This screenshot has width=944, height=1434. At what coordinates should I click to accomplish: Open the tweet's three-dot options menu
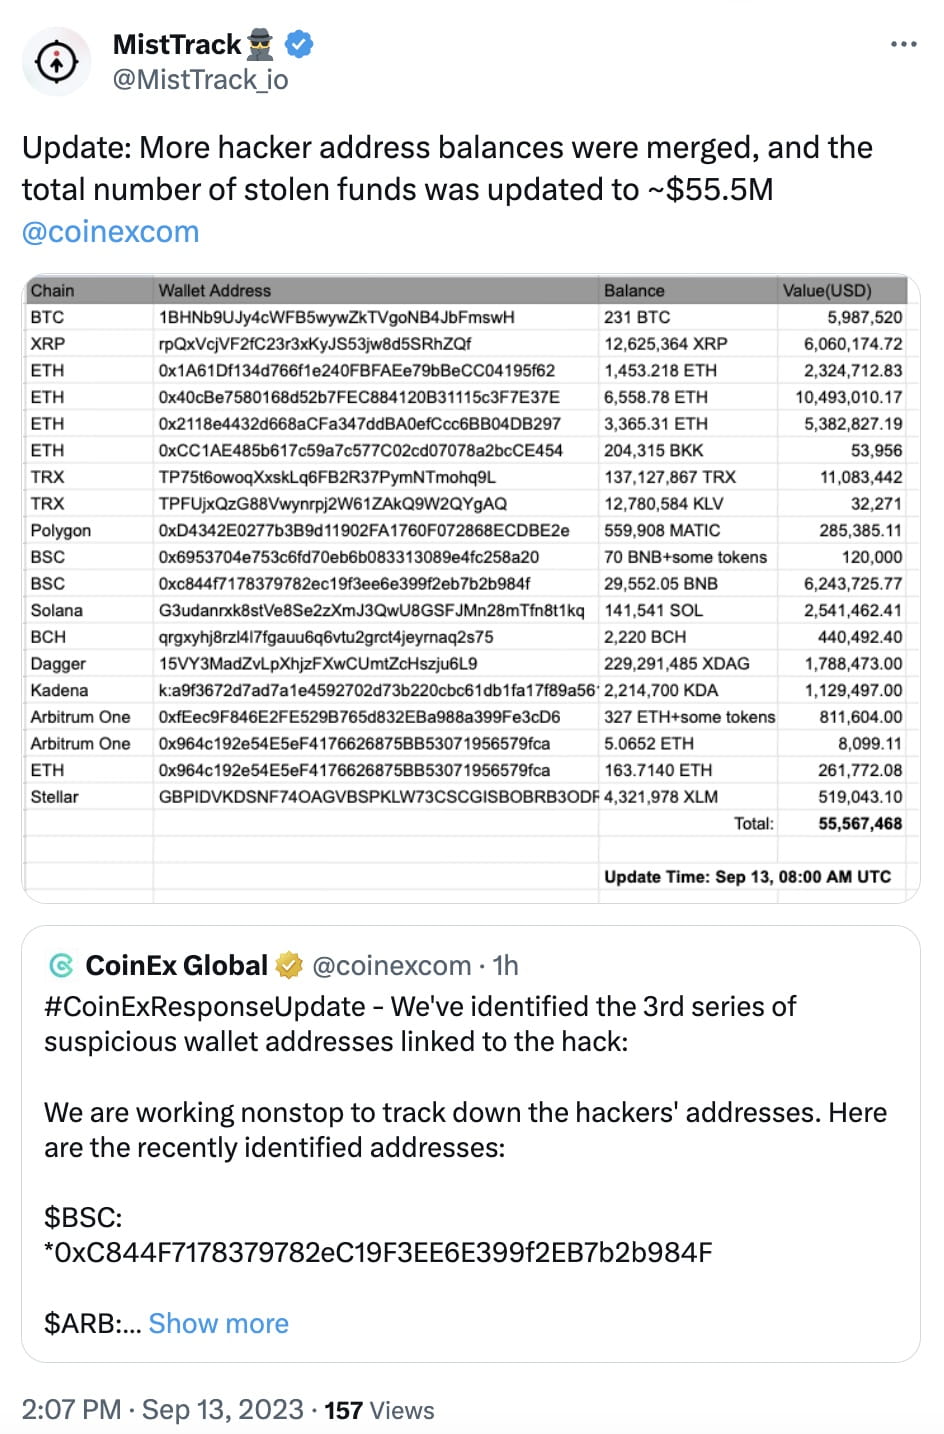click(903, 43)
